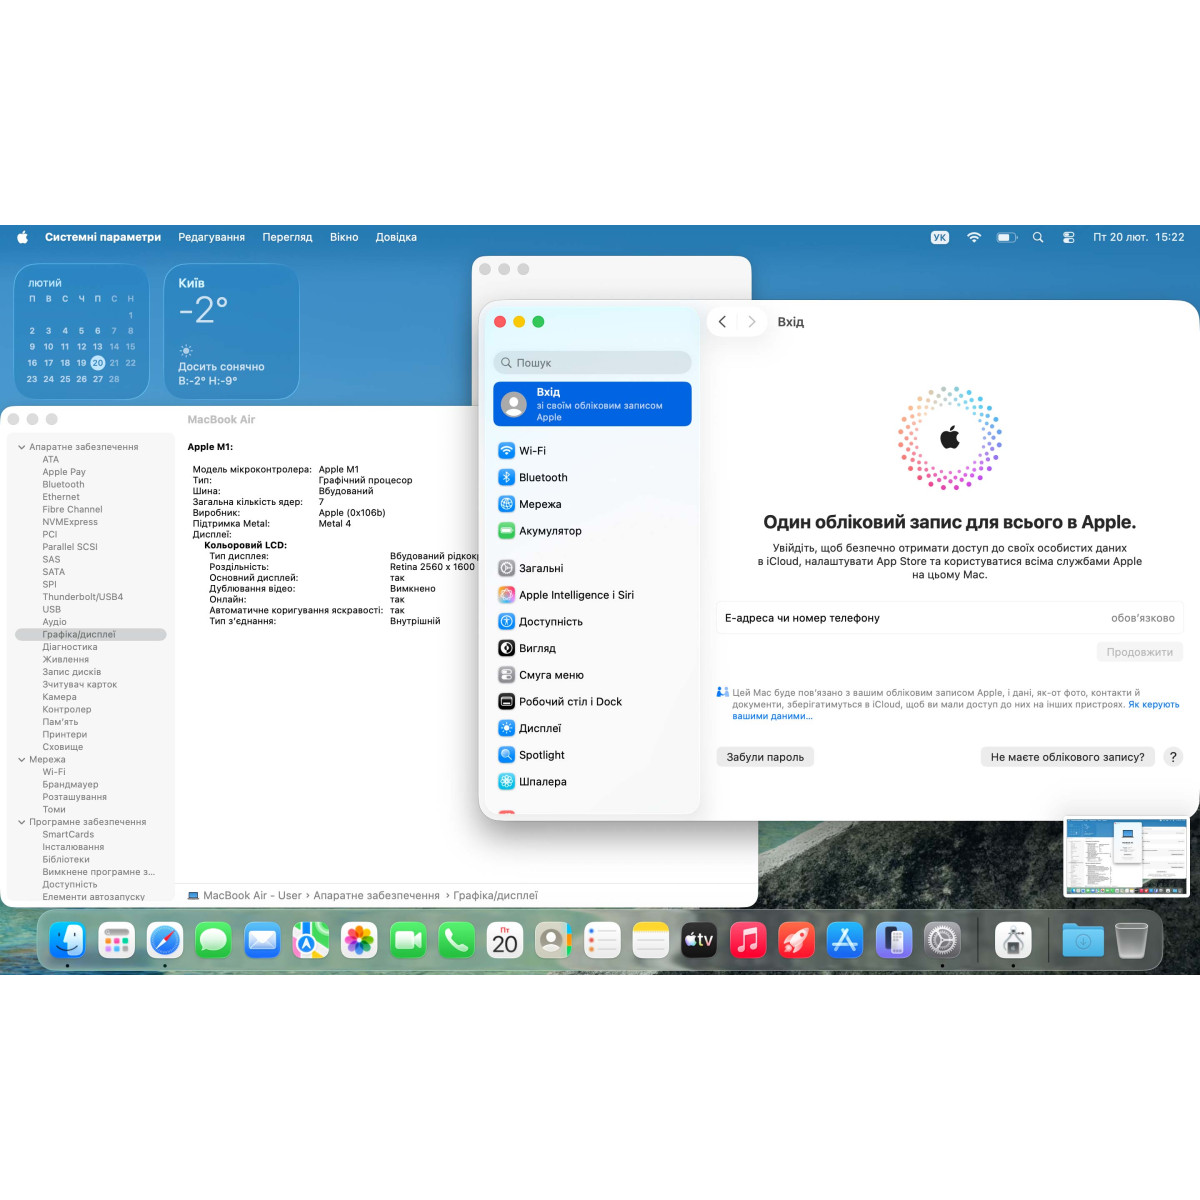Screen dimensions: 1200x1200
Task: Launch Safari from the Dock
Action: pos(165,940)
